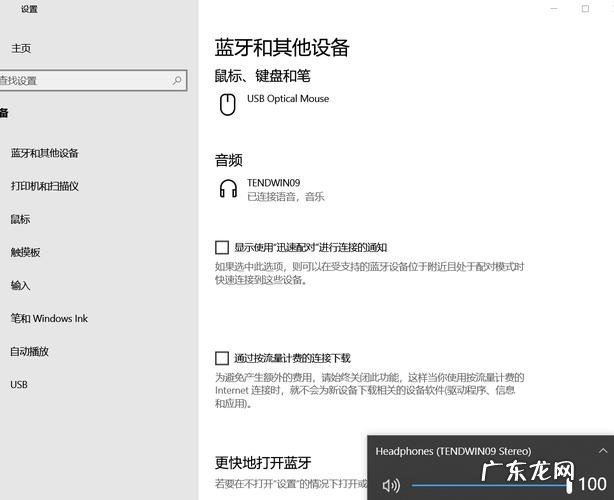
Task: Open the 蓝牙和其他设备 settings page
Action: pyautogui.click(x=44, y=153)
